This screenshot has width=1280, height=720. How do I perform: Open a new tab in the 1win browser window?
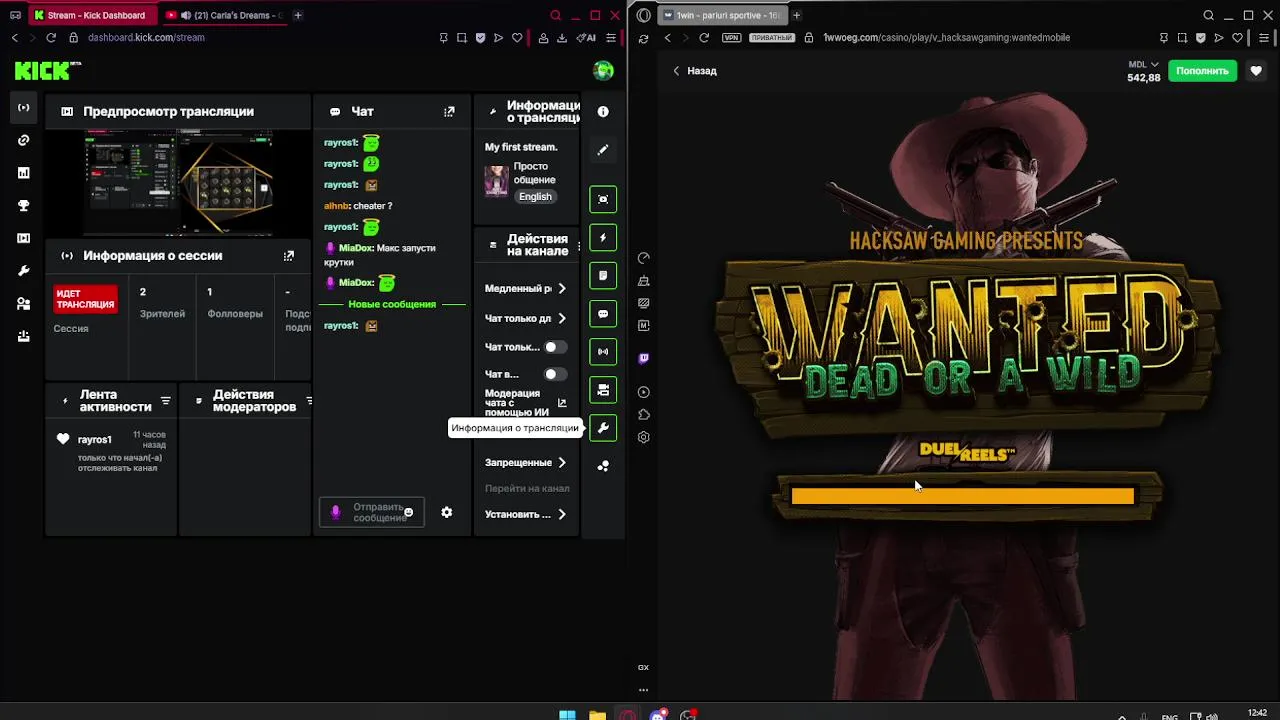[797, 15]
